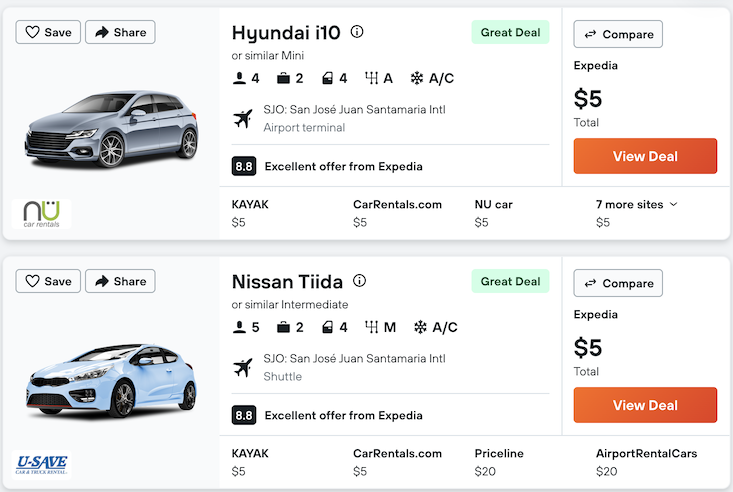This screenshot has width=733, height=492.
Task: Click A/C snowflake icon for Hyundai i10
Action: click(x=417, y=78)
